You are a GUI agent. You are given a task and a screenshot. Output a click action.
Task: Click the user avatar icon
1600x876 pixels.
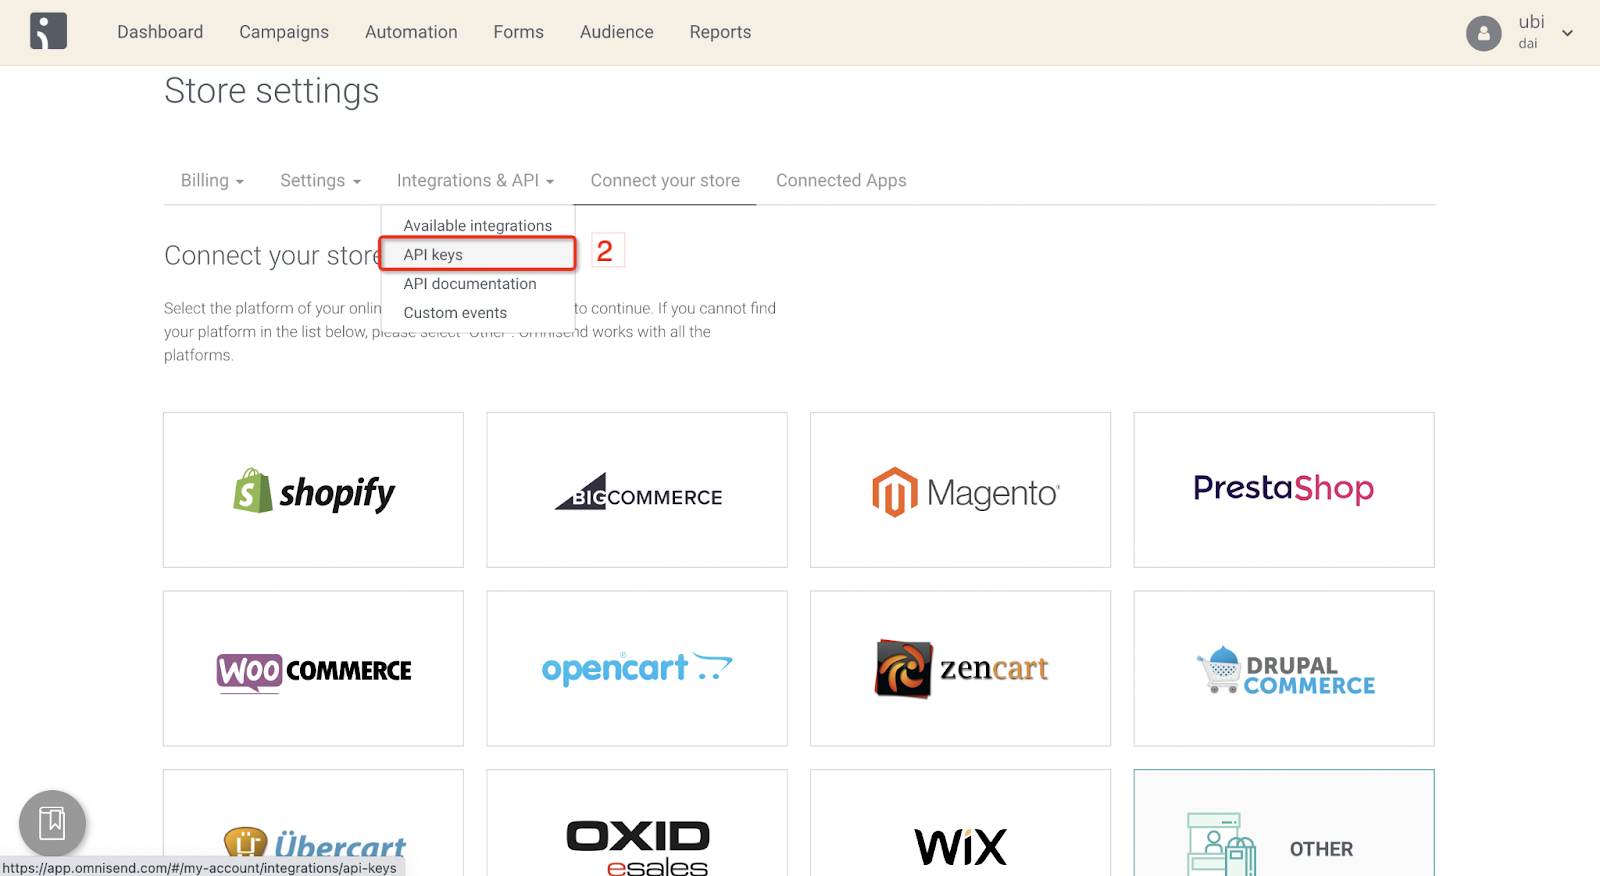point(1484,33)
